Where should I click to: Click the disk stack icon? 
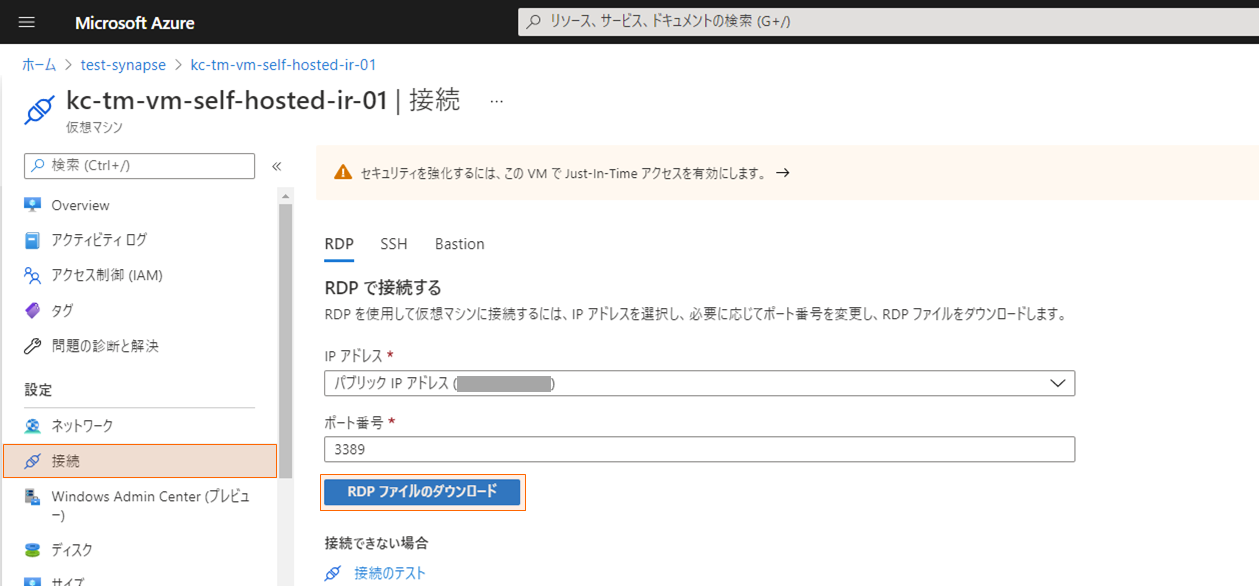click(x=33, y=550)
